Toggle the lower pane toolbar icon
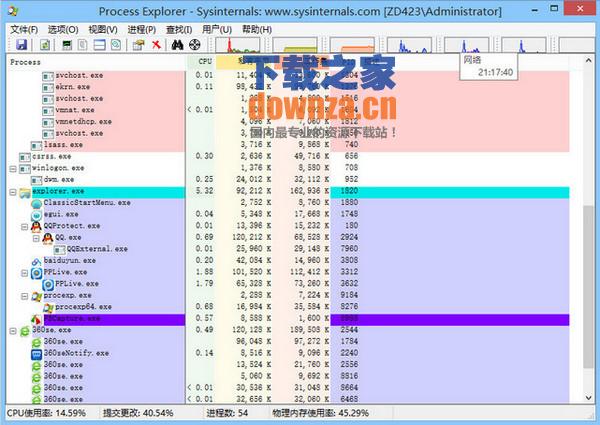Image resolution: width=600 pixels, height=425 pixels. pos(99,45)
